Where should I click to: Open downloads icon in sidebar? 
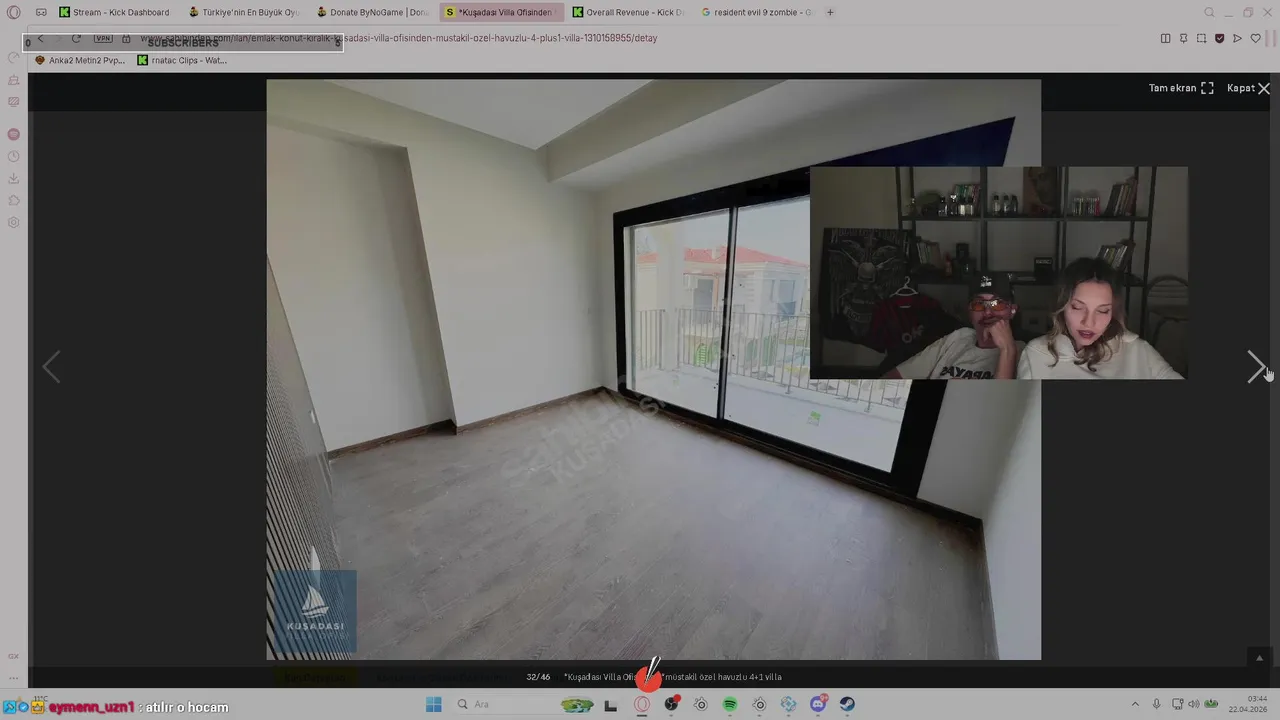pos(13,179)
